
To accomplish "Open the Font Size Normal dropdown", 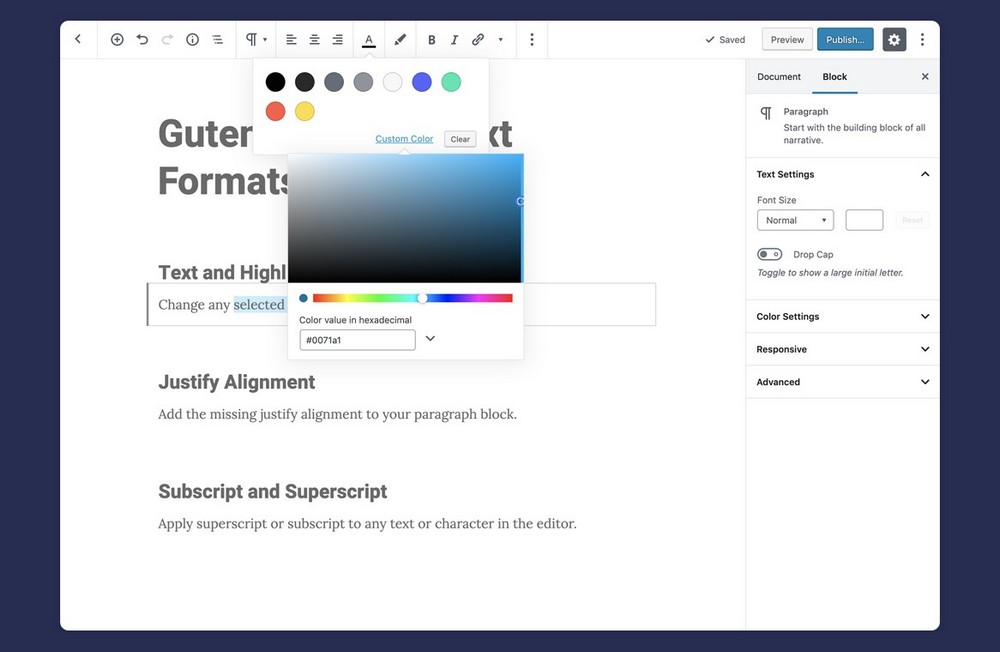I will point(795,220).
